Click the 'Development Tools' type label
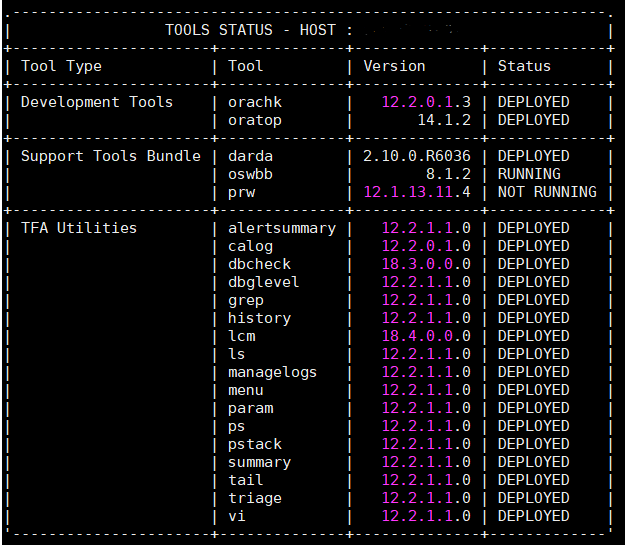625x545 pixels. click(x=97, y=102)
